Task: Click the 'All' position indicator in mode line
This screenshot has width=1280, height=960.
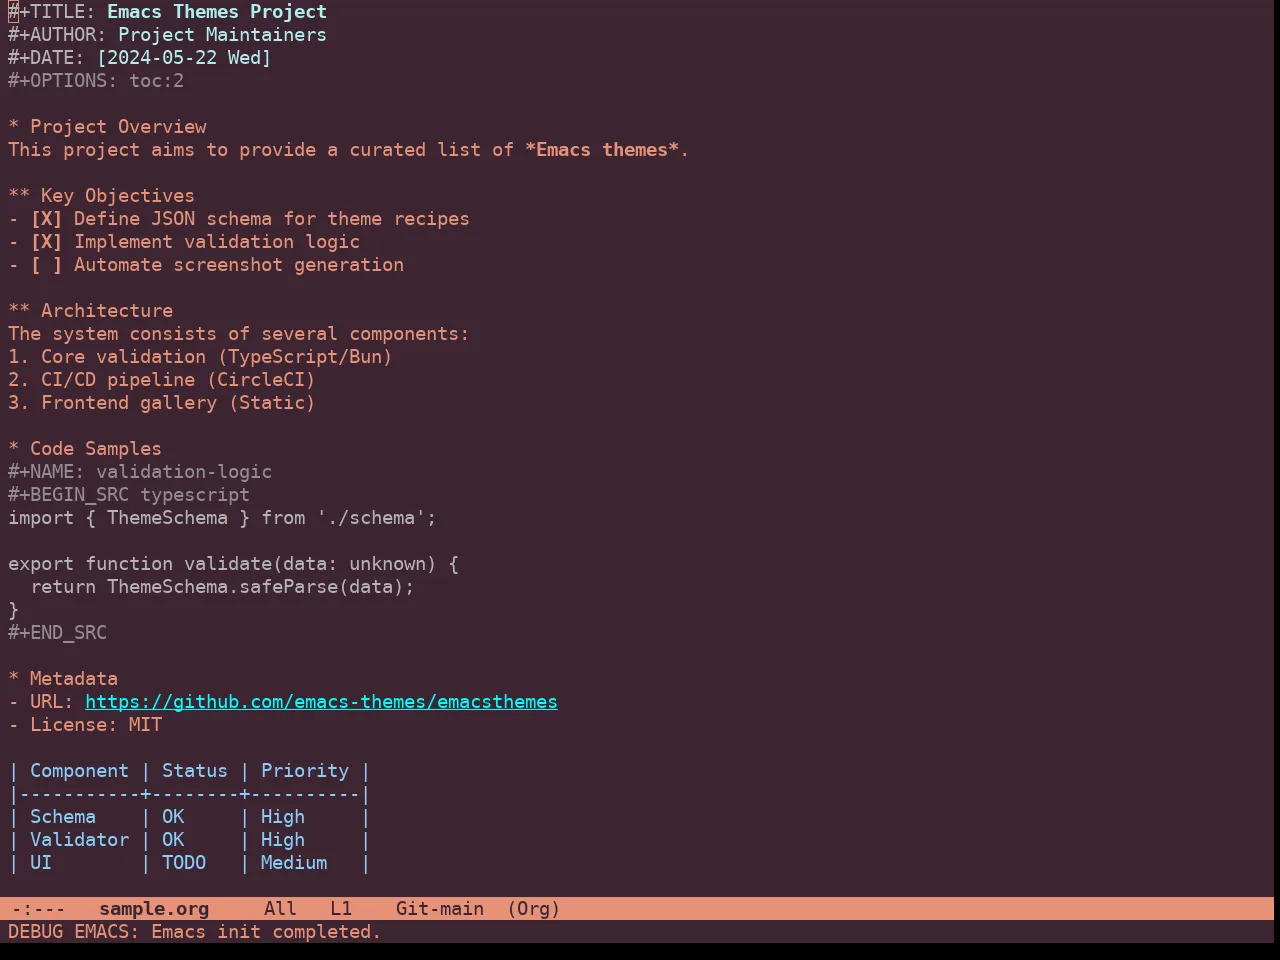Action: click(x=280, y=909)
